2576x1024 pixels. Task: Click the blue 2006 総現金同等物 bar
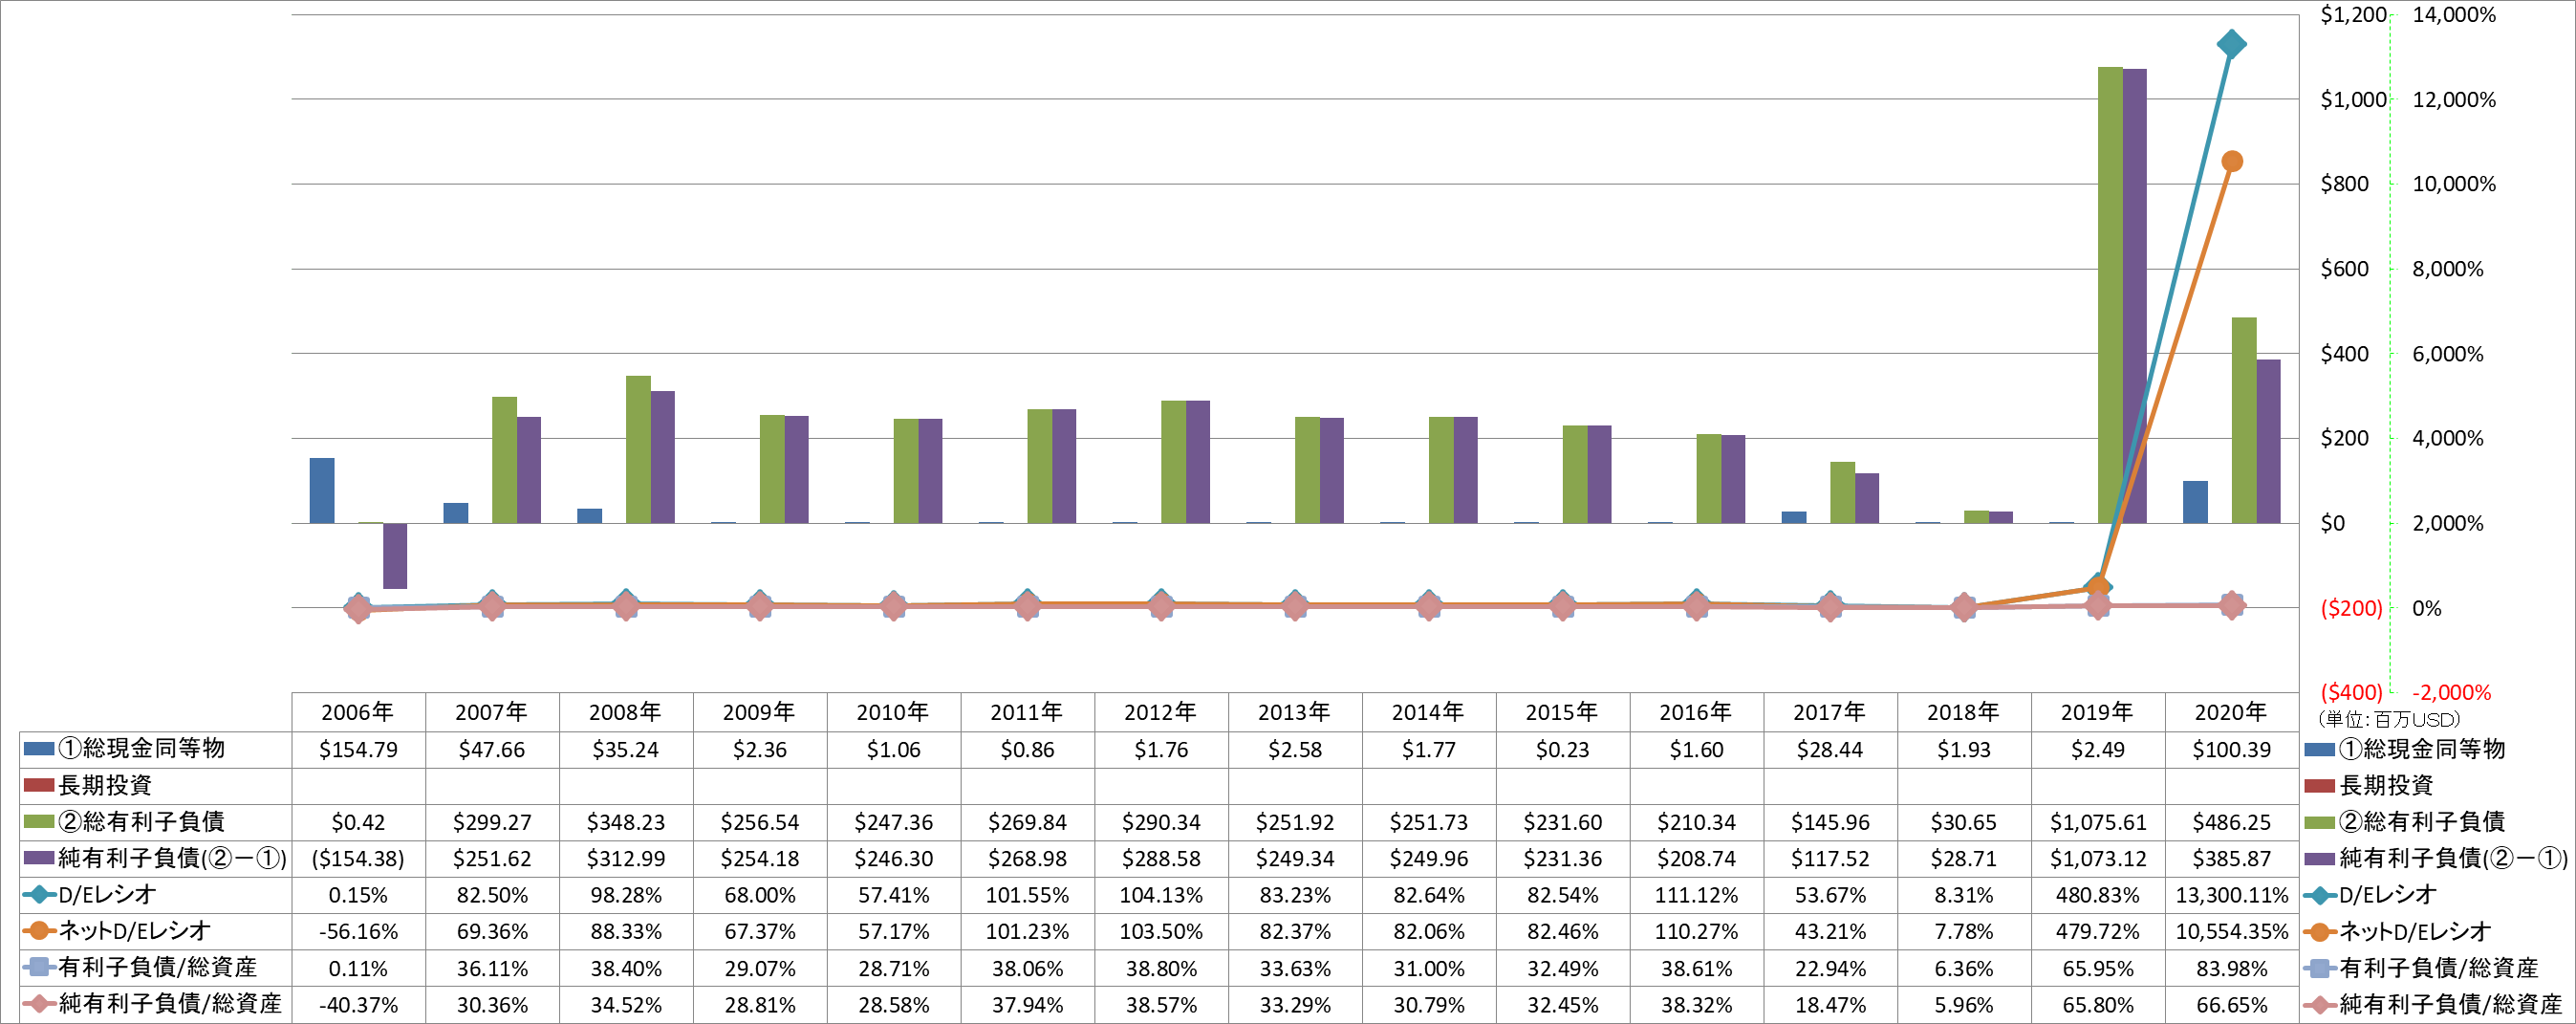point(321,490)
